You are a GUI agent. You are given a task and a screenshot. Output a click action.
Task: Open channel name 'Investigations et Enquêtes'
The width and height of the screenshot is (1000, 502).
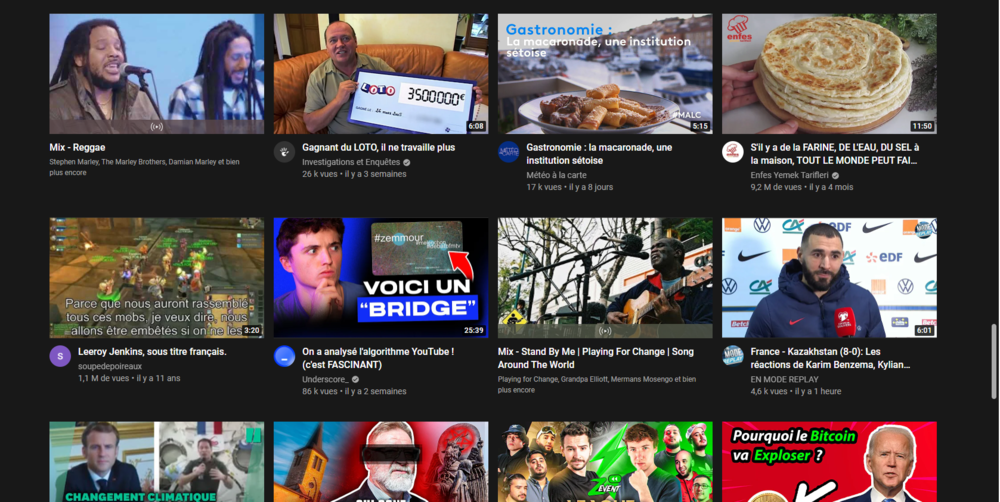[x=351, y=163]
